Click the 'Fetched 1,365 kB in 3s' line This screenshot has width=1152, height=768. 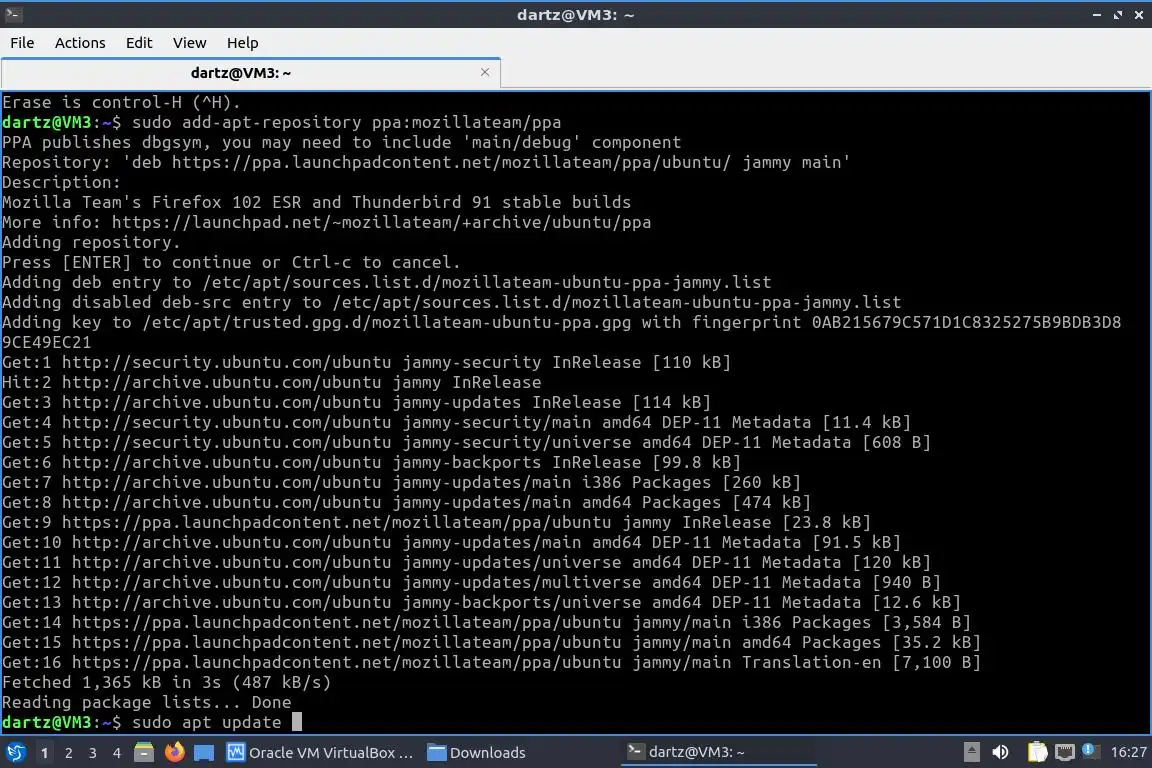[167, 683]
